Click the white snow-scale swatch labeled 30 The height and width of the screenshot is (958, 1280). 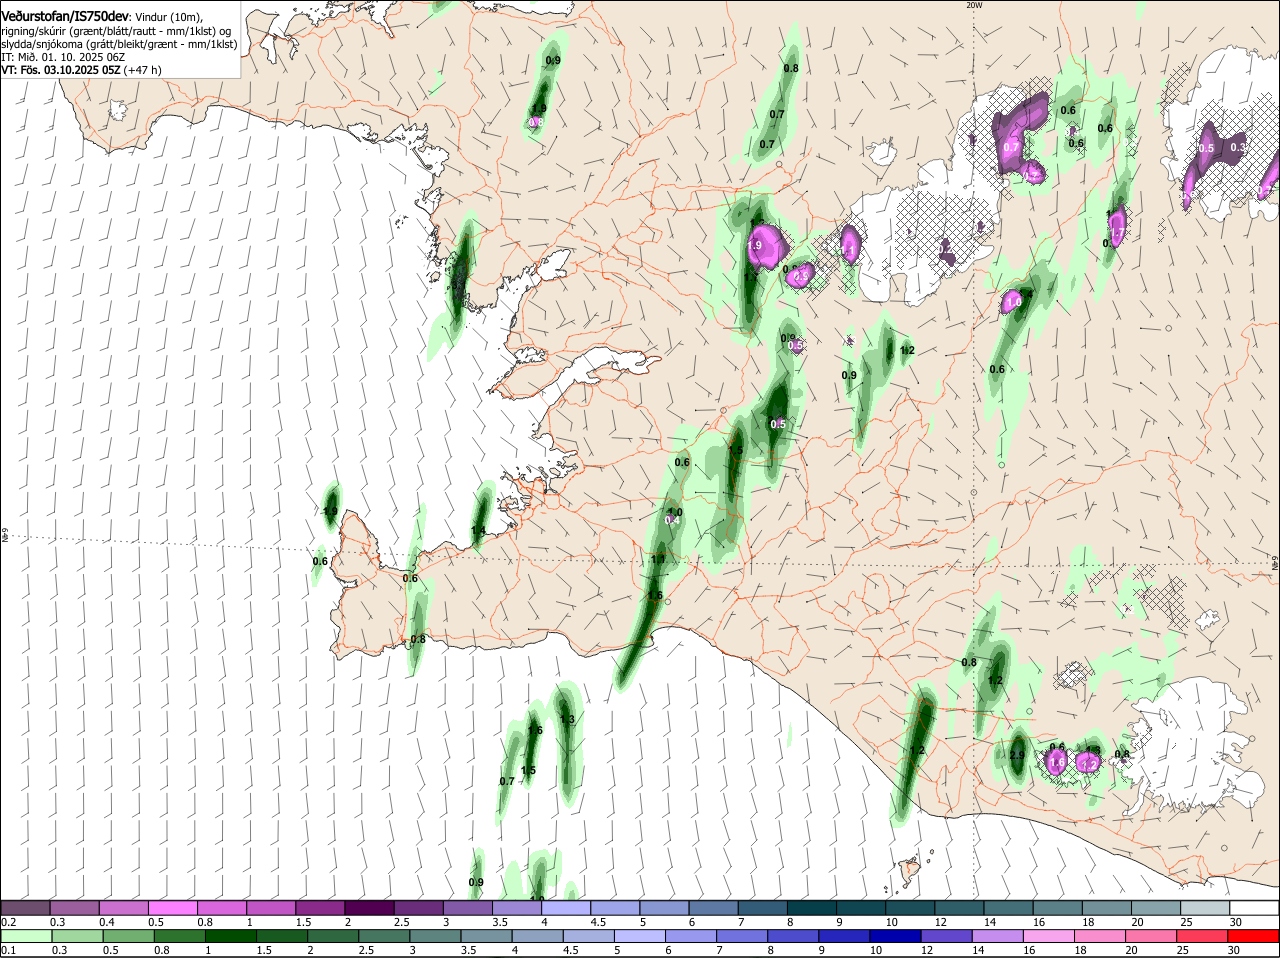click(1254, 908)
